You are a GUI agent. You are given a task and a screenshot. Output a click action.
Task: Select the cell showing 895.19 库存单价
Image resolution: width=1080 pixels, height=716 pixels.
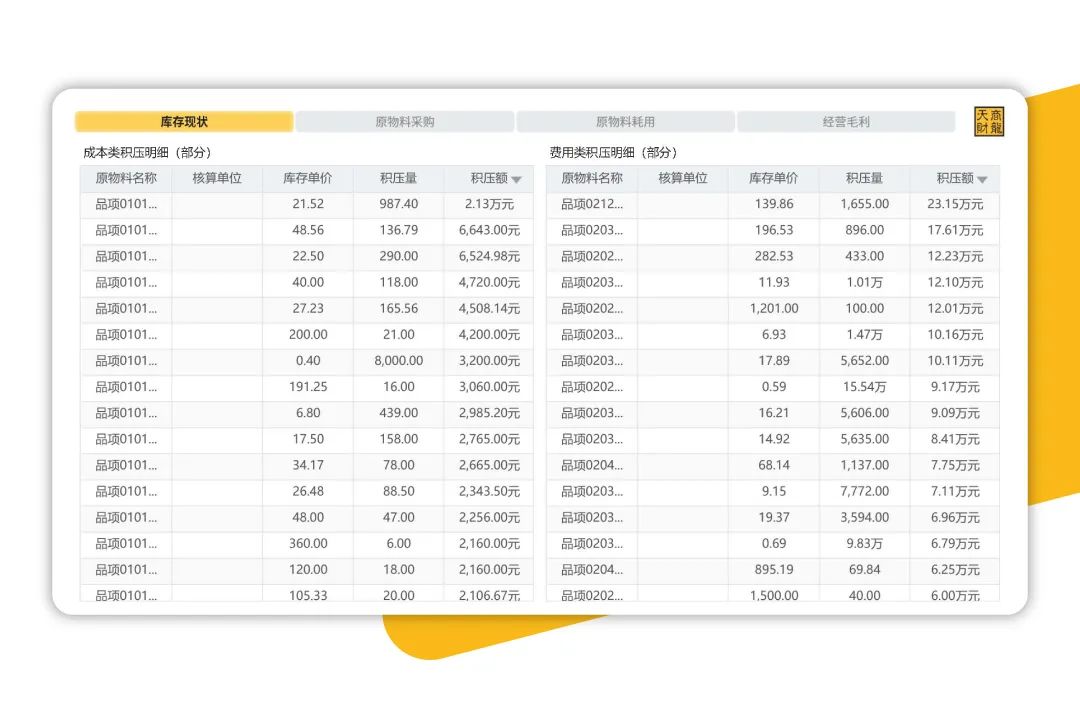point(773,570)
